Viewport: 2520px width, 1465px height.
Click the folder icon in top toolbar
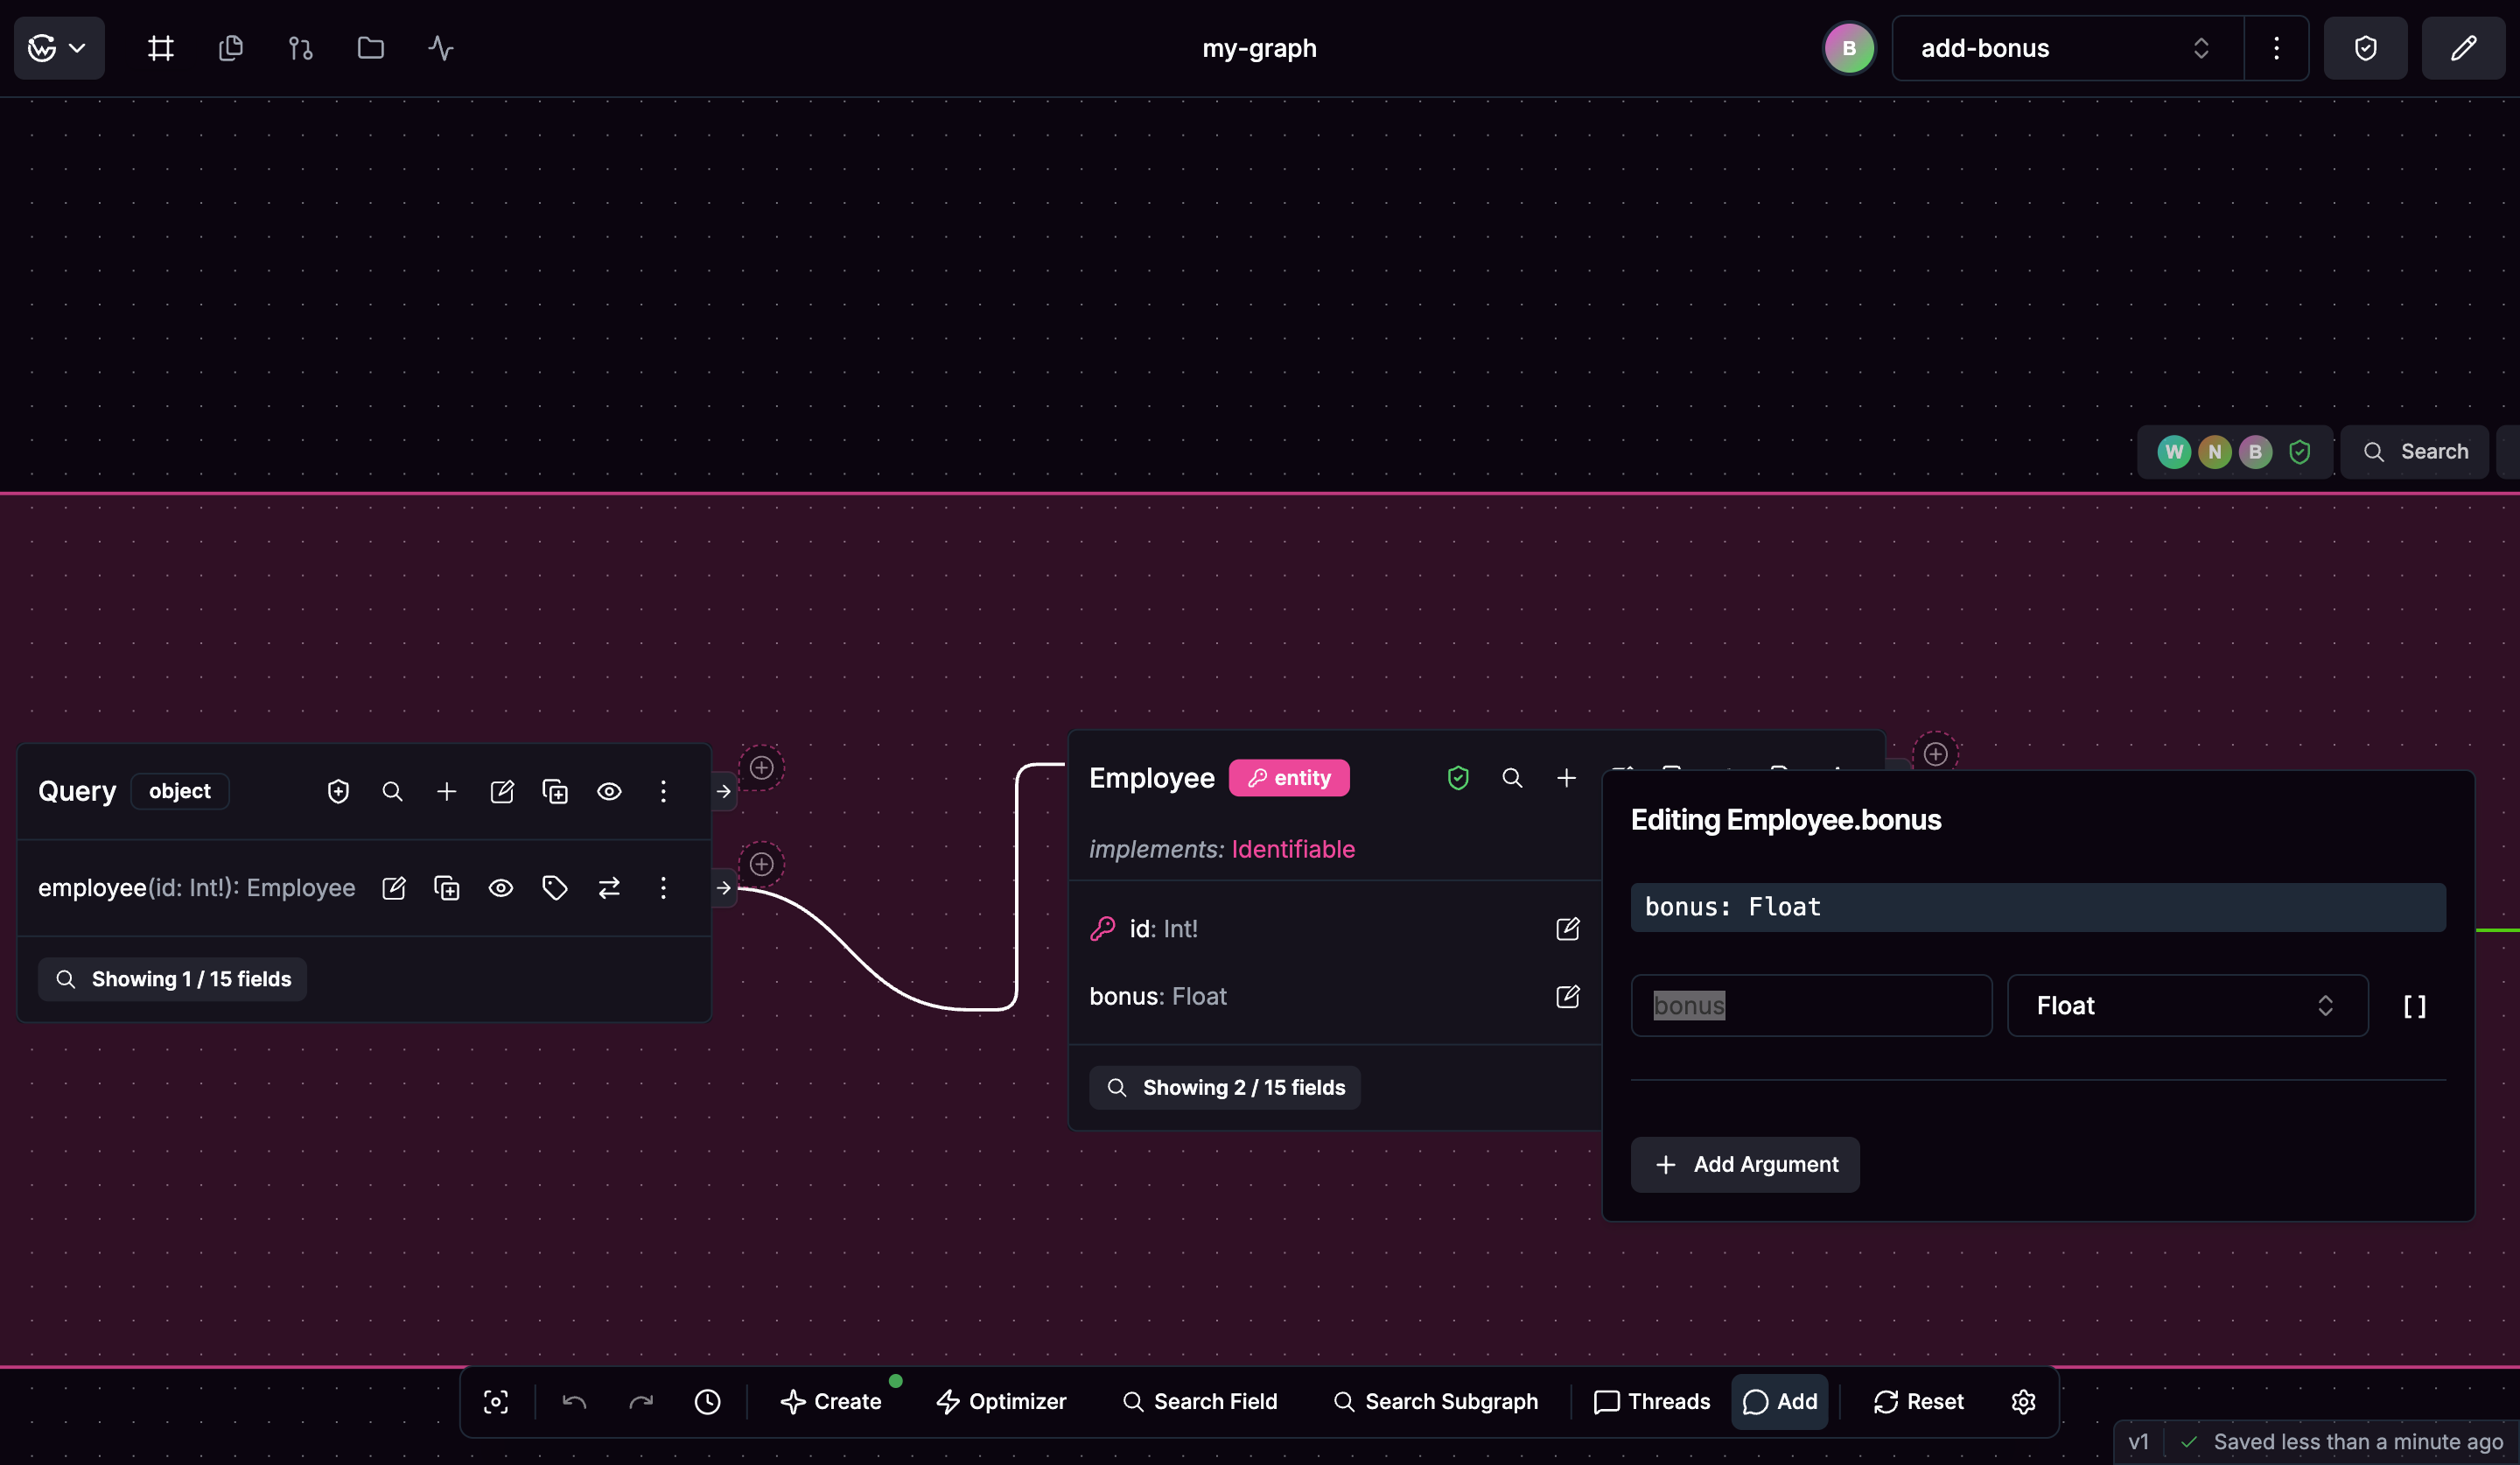pyautogui.click(x=371, y=48)
